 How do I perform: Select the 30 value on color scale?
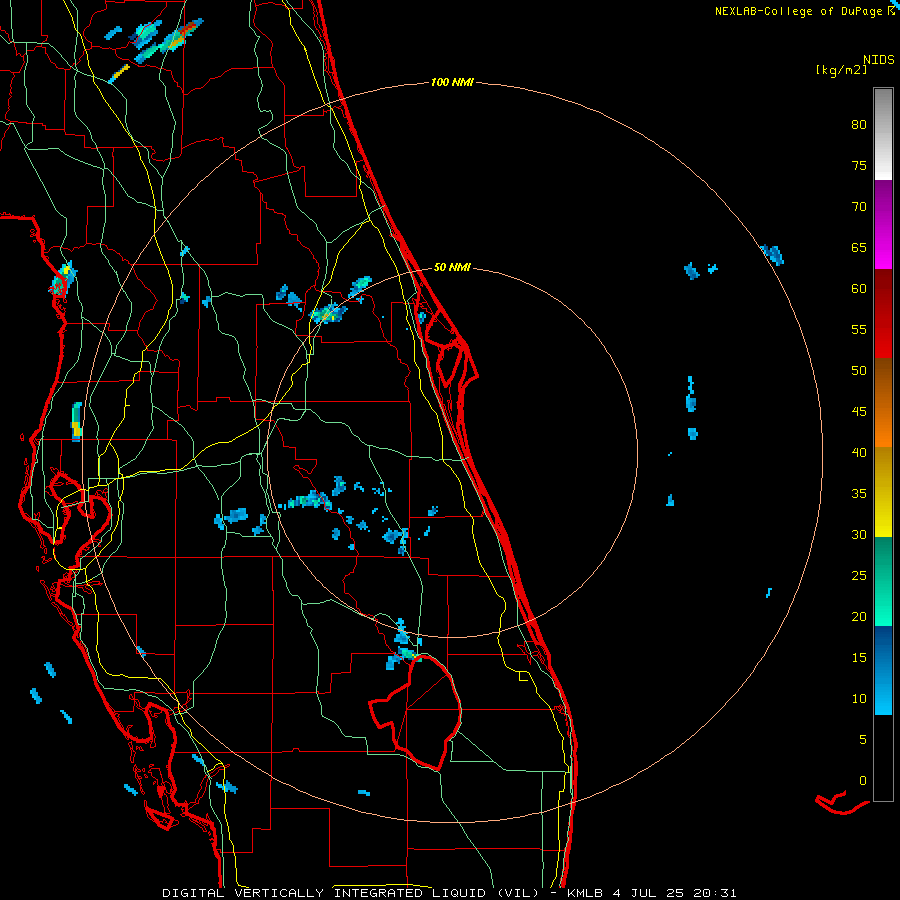pos(859,535)
